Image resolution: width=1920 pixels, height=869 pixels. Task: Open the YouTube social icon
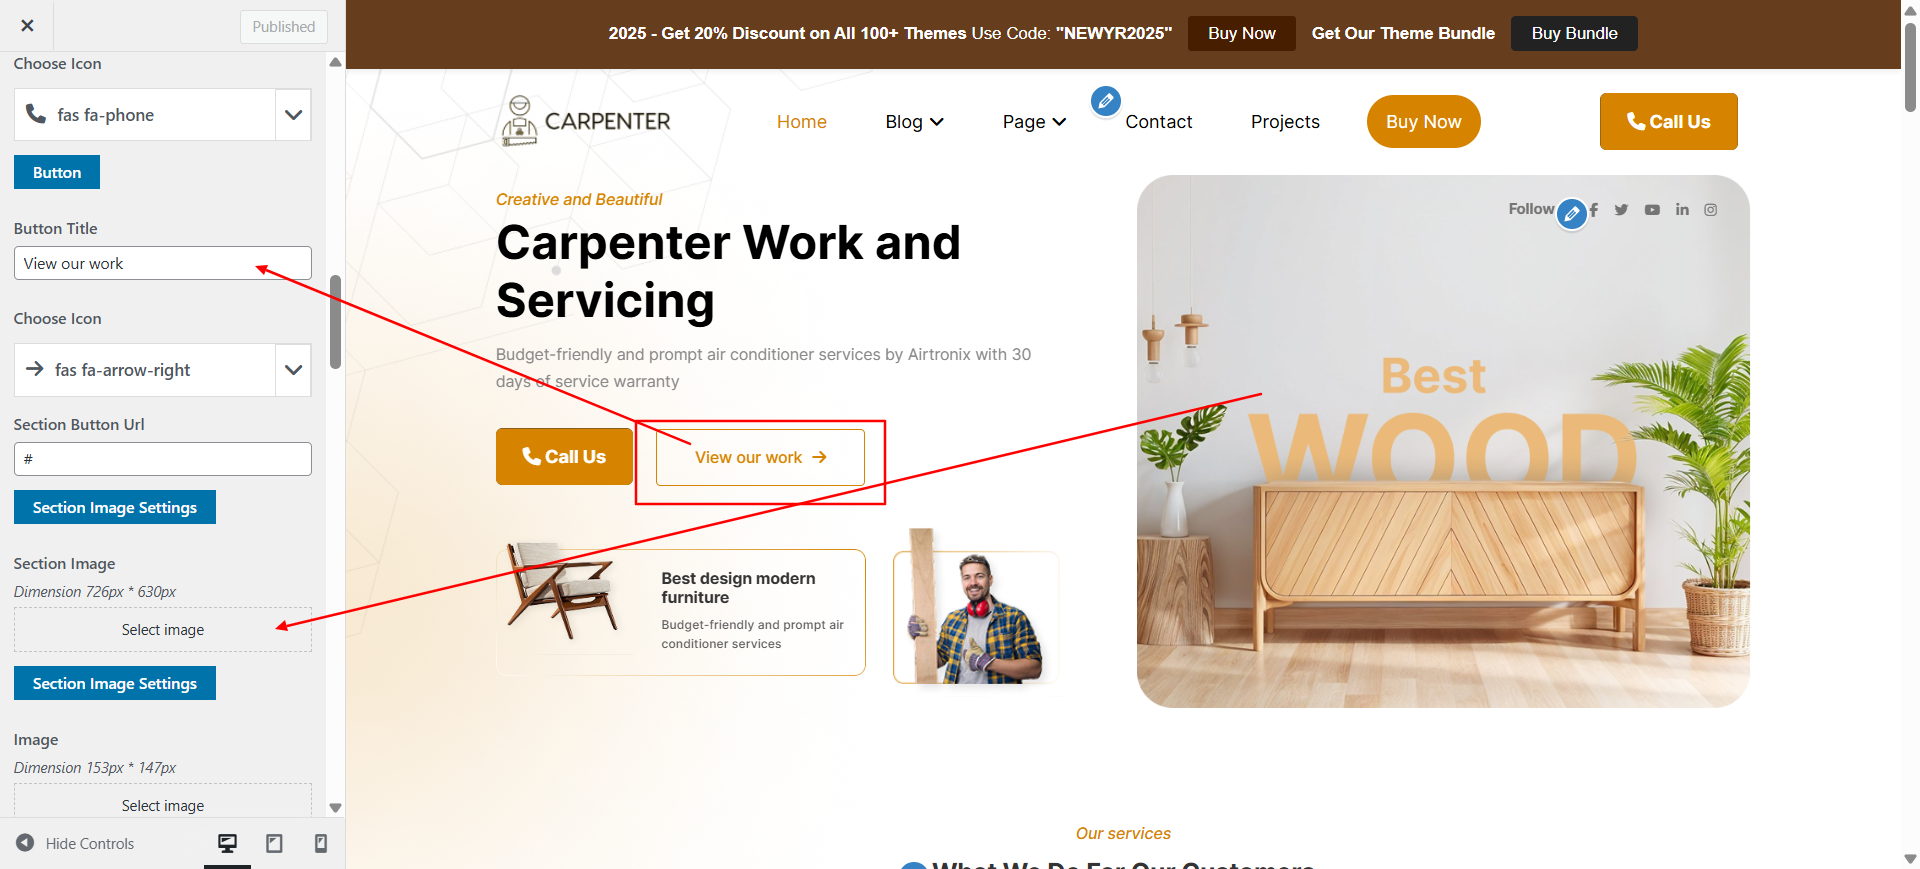click(x=1652, y=210)
